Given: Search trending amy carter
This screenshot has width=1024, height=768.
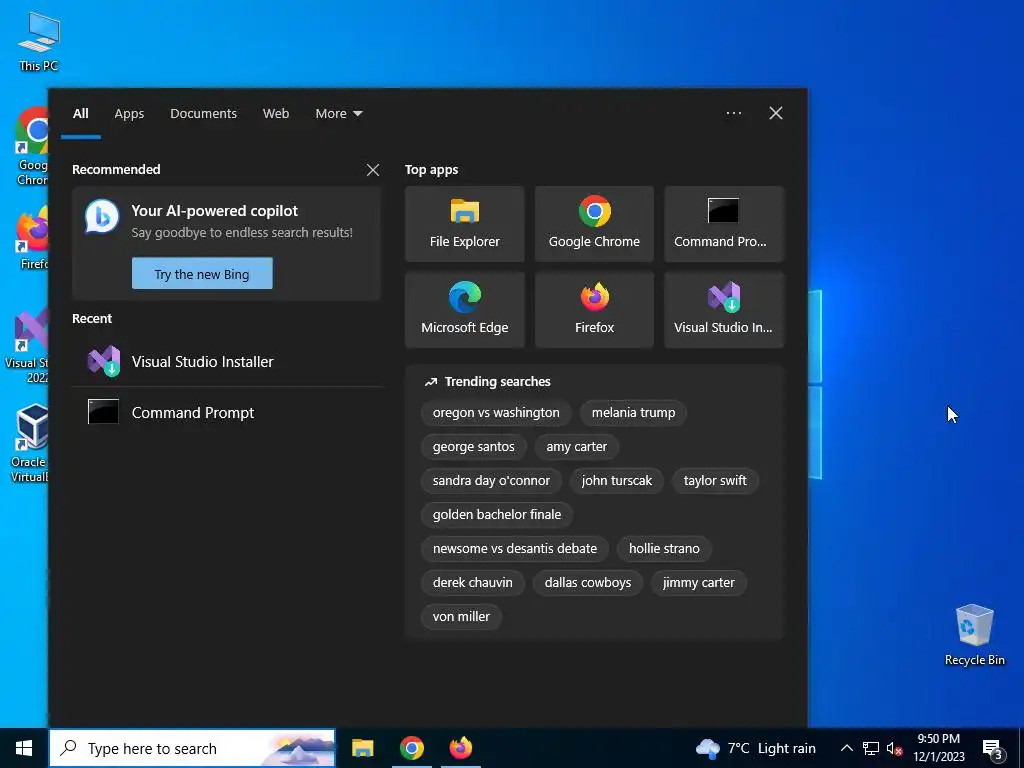Looking at the screenshot, I should [576, 447].
